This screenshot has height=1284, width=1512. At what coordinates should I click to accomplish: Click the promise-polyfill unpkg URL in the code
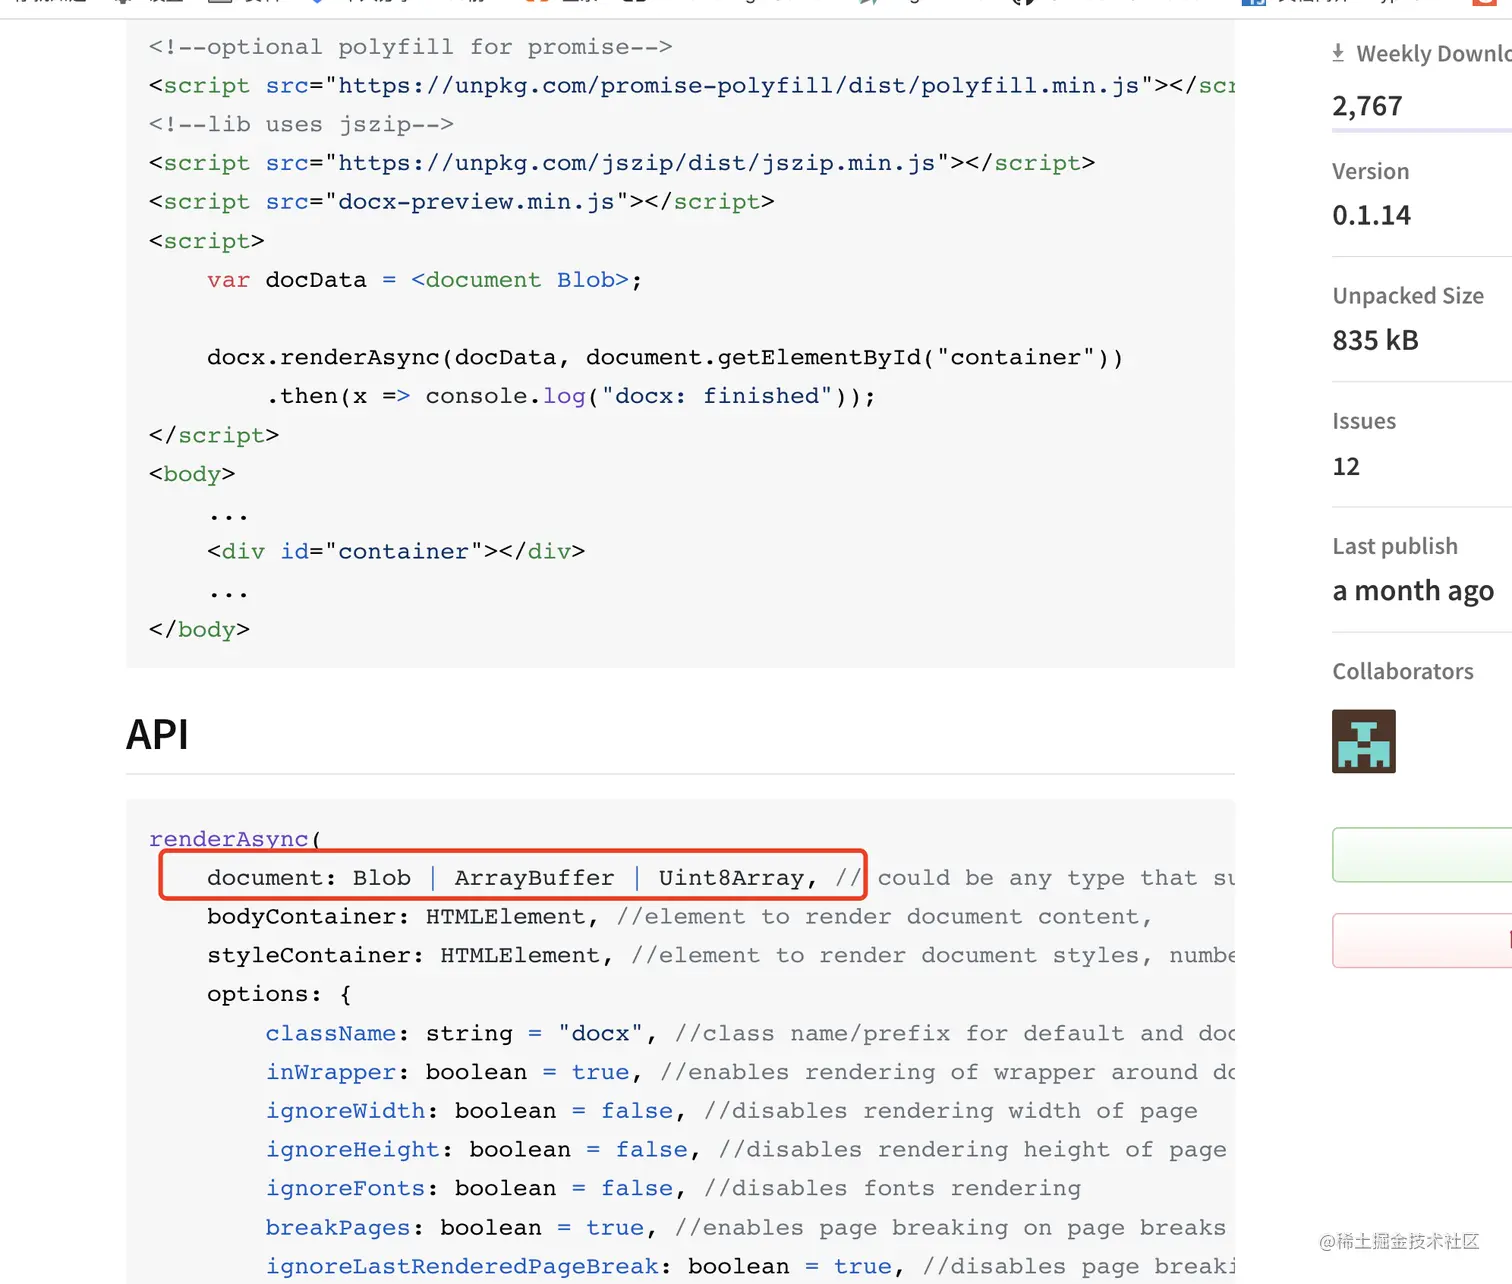[738, 86]
